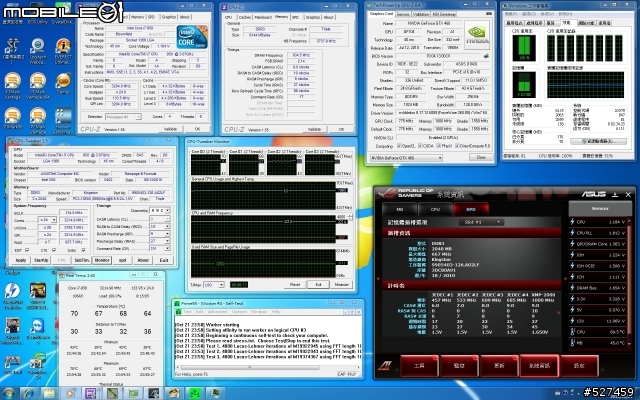Click Reset in CPU-Tweaker Monitor
The image size is (640, 400).
[295, 284]
